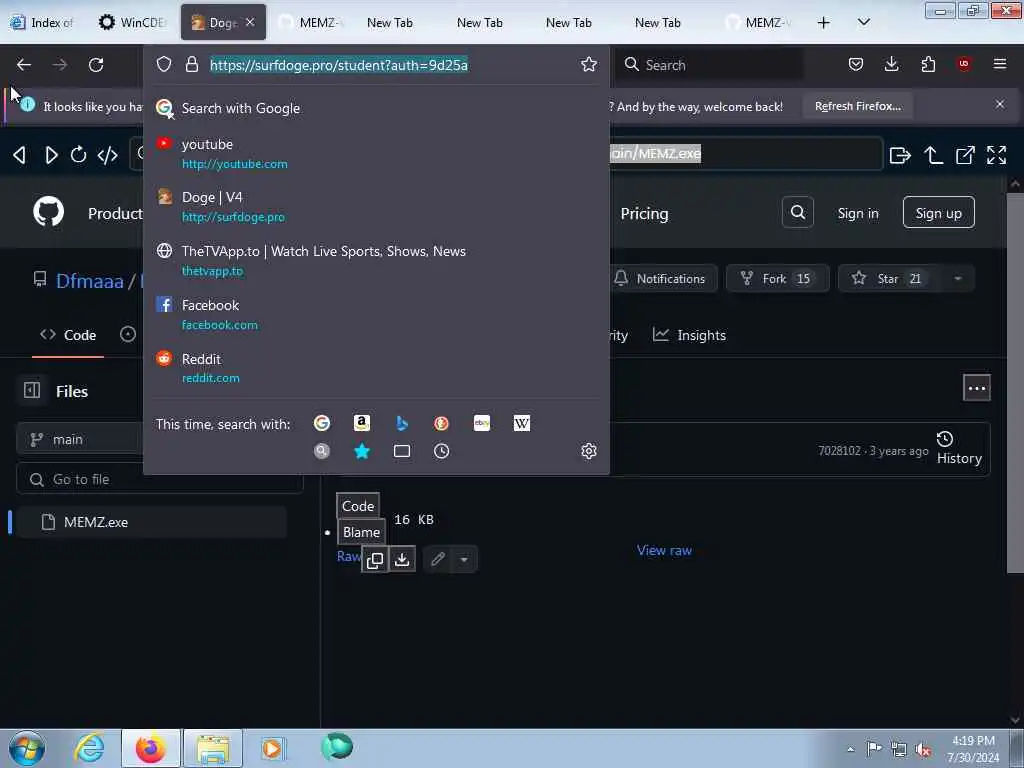
Task: Search with eBay engine icon
Action: (x=481, y=423)
